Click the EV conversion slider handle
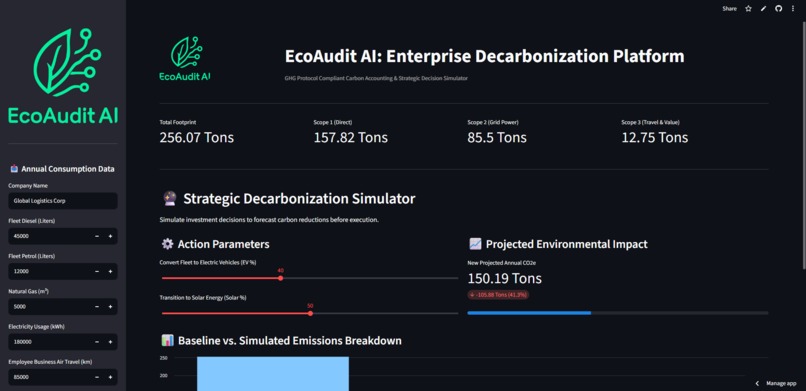Viewport: 806px width, 391px height. click(281, 278)
